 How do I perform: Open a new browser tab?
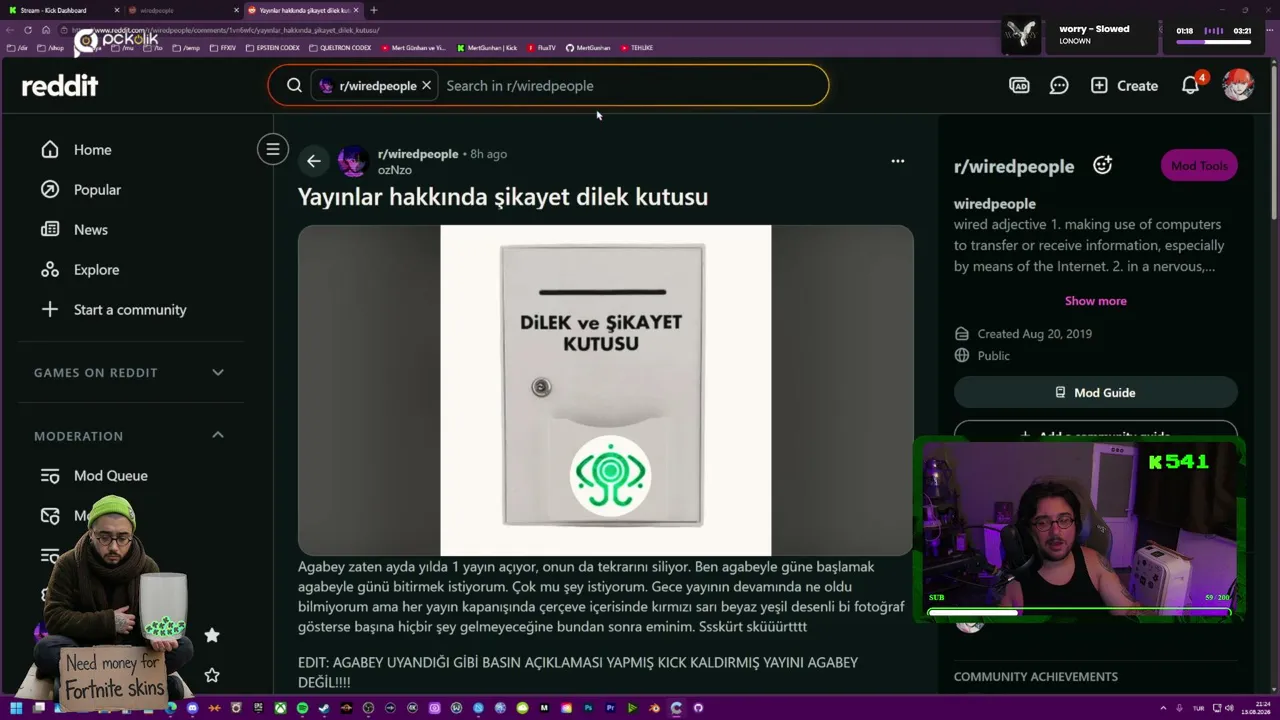[373, 10]
